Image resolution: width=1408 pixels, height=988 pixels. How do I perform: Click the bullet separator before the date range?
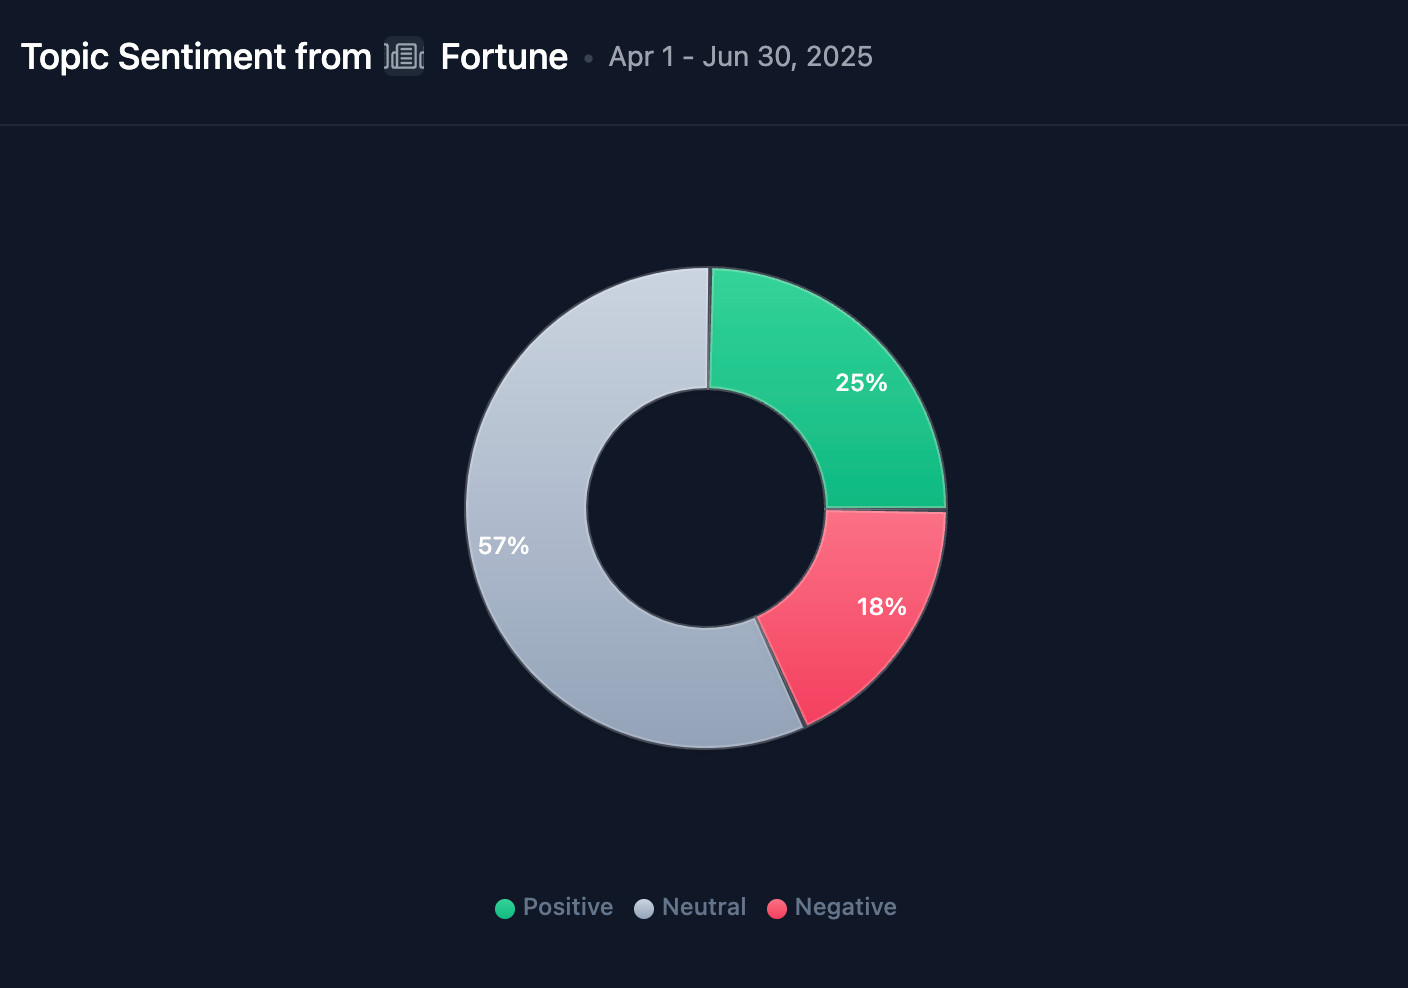588,59
